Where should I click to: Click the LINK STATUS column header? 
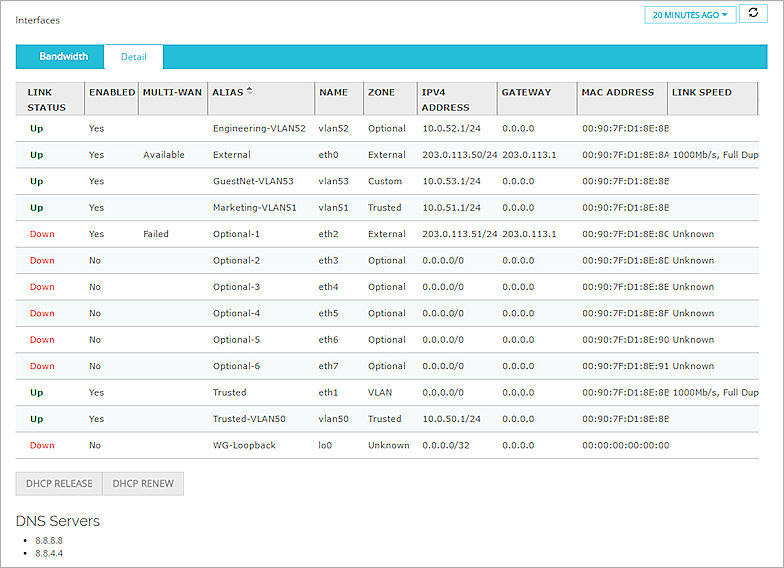50,100
